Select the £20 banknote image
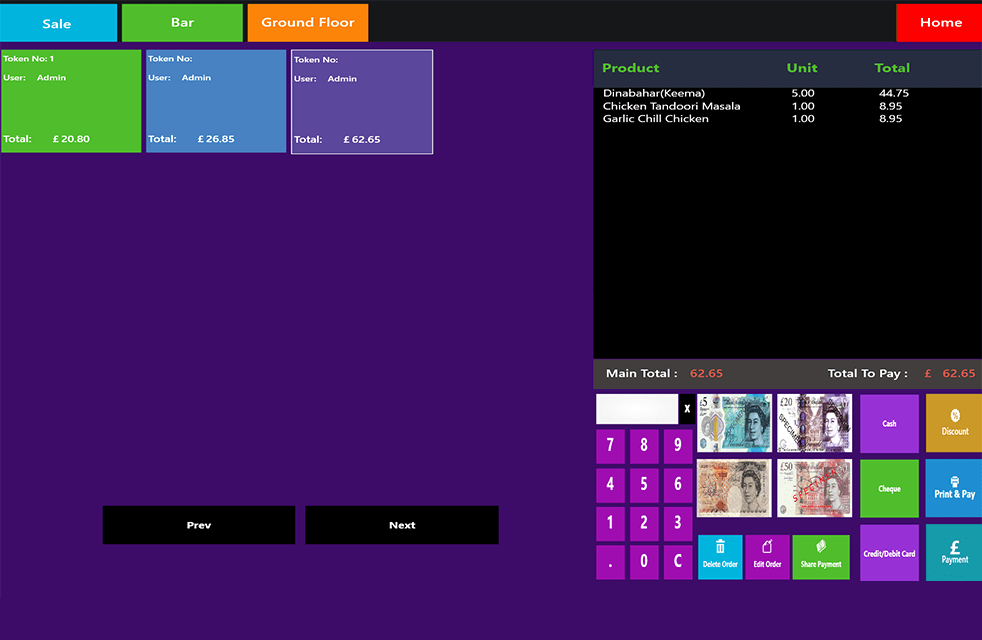Viewport: 982px width, 640px height. point(815,423)
